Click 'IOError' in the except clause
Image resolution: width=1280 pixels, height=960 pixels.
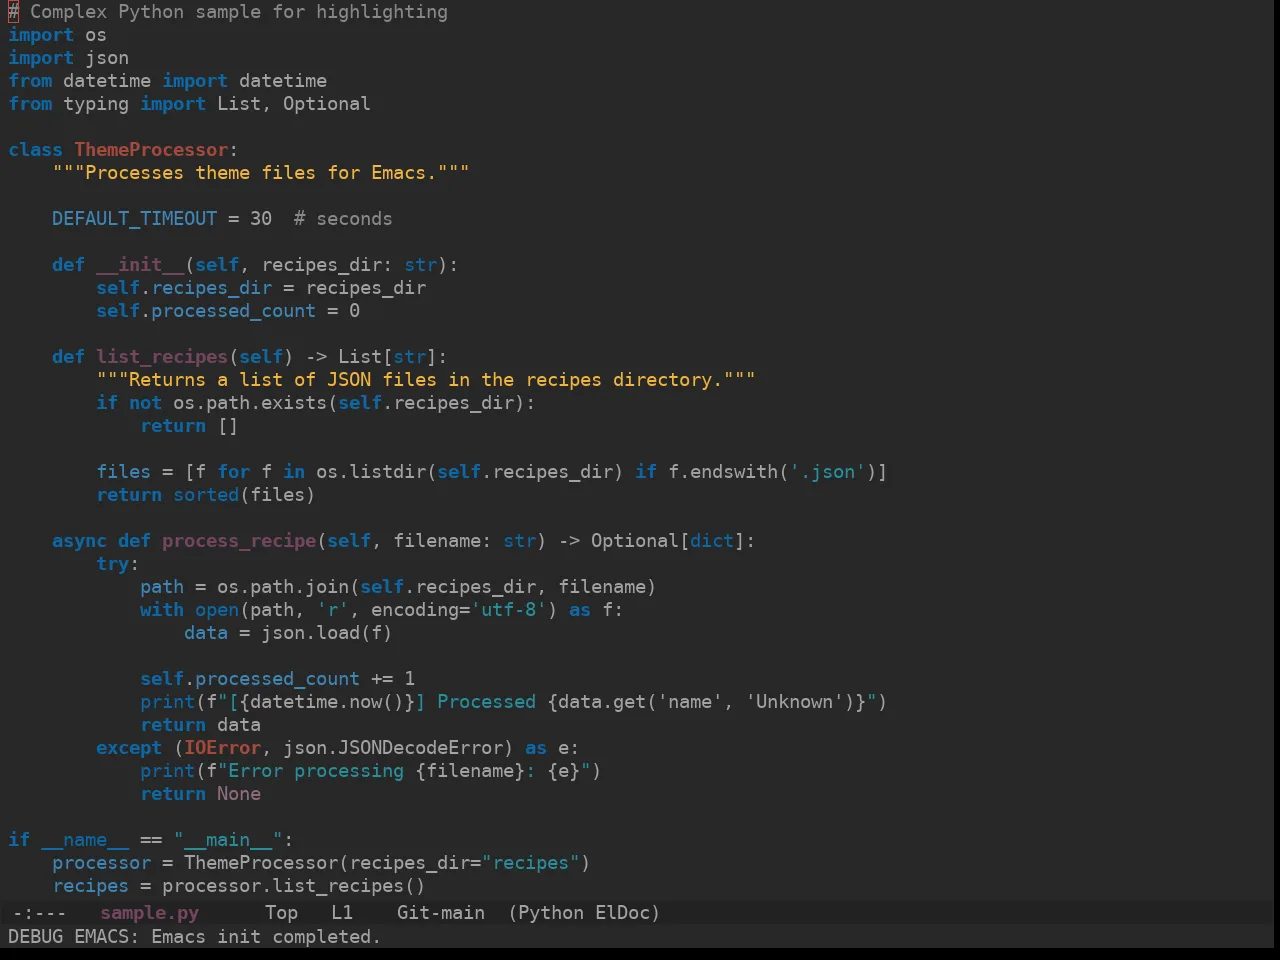[x=222, y=747]
